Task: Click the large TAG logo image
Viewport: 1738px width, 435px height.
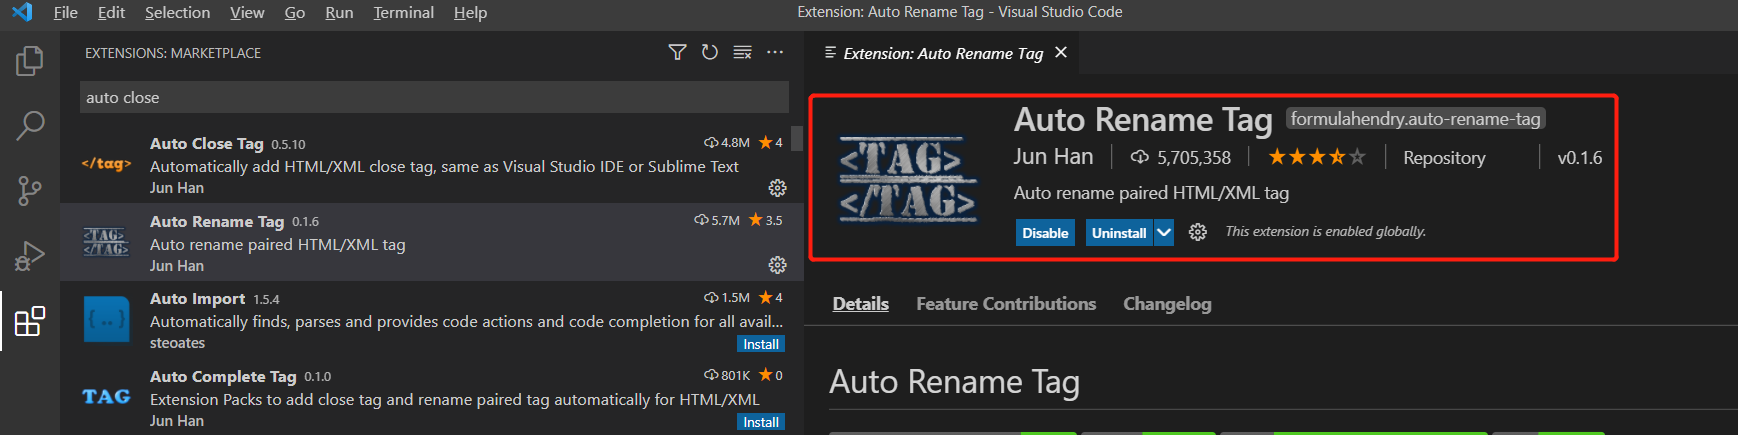Action: point(908,180)
